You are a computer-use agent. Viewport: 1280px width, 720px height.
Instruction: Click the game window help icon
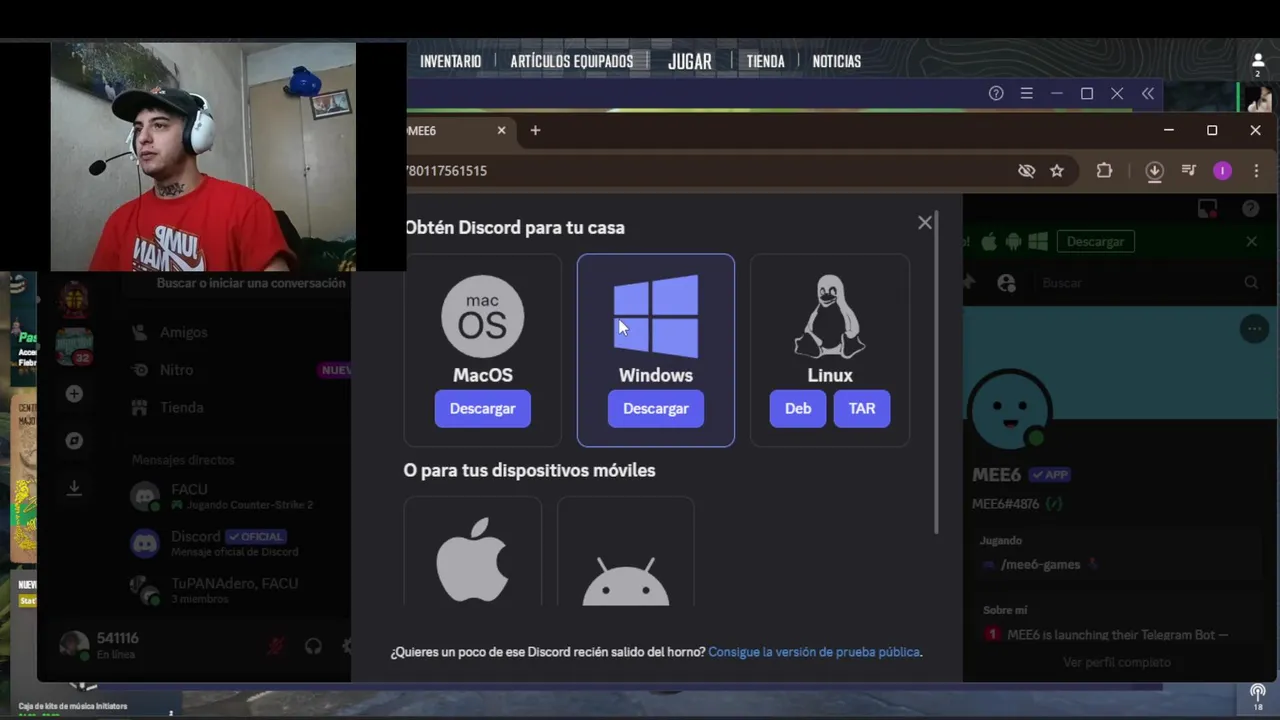(996, 93)
